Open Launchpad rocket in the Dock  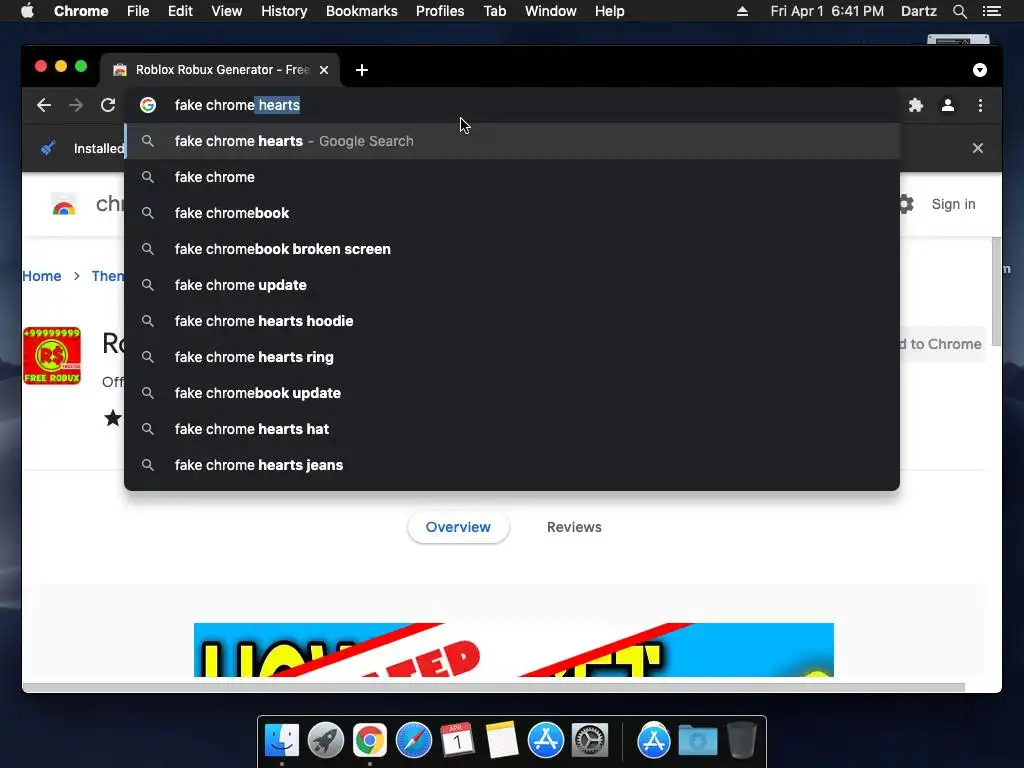click(x=326, y=741)
